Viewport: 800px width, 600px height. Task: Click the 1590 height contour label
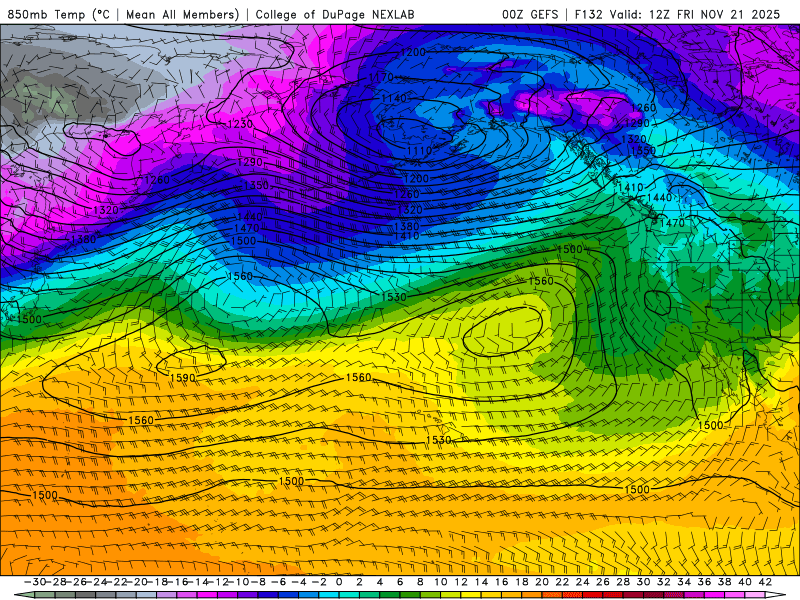[x=183, y=378]
